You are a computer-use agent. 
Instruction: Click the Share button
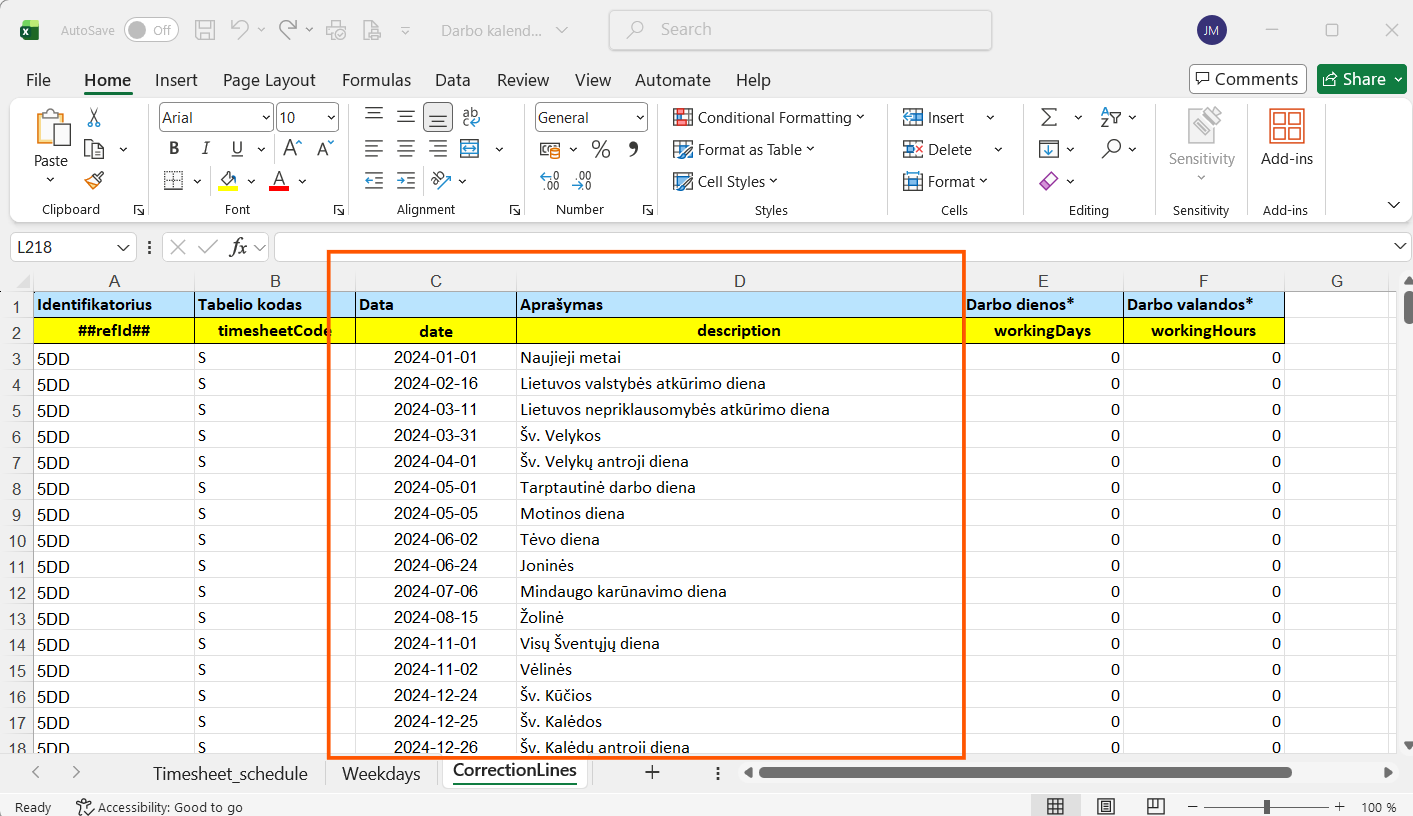coord(1354,79)
